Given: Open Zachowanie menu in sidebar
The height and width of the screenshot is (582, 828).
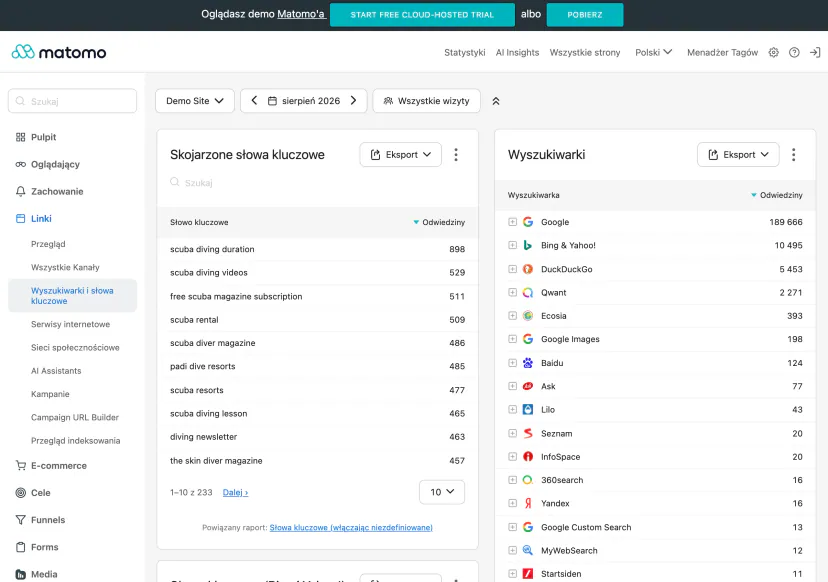Looking at the screenshot, I should tap(57, 191).
